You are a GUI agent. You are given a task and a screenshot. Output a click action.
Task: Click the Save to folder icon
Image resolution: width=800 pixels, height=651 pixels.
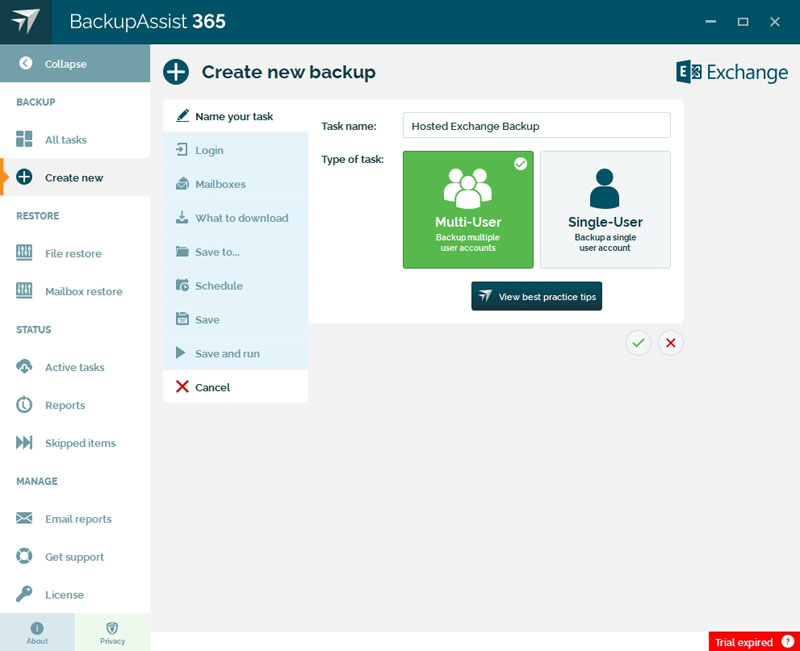tap(182, 251)
